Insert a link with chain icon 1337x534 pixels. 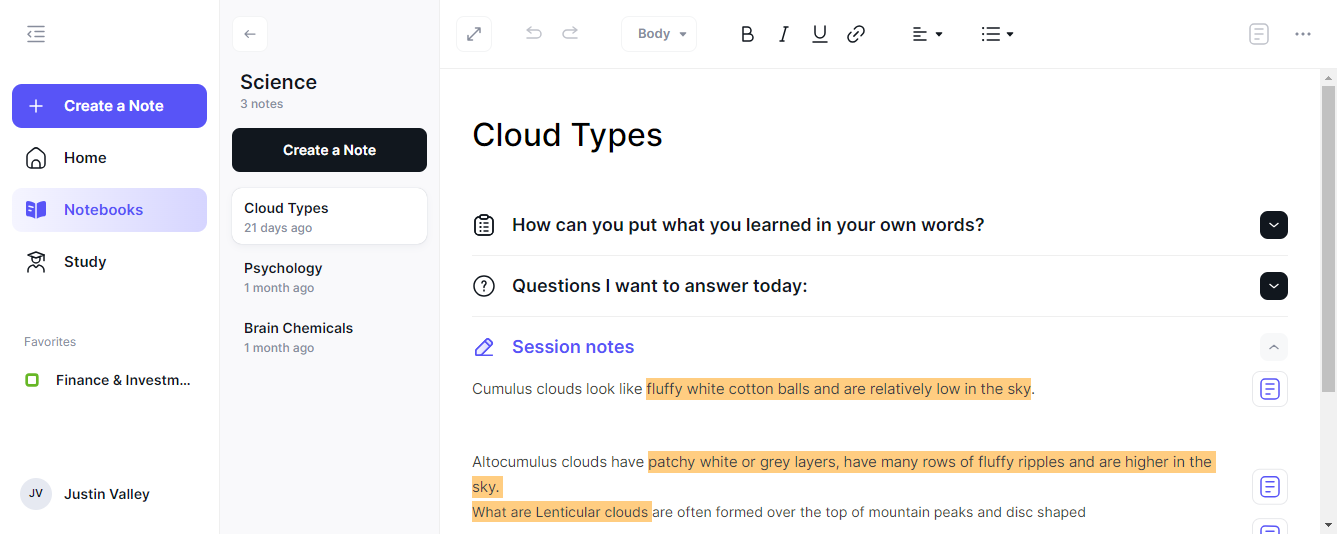(x=856, y=34)
